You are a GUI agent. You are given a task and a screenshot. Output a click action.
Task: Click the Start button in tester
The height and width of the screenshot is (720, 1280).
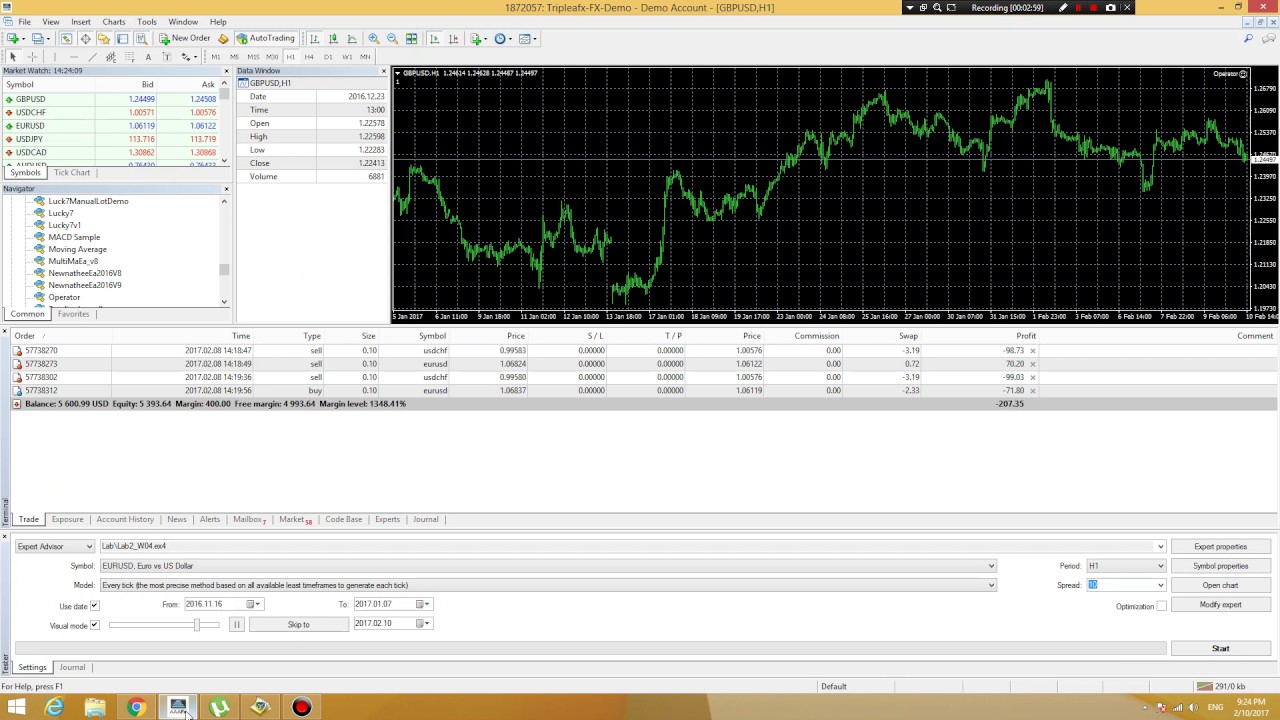click(x=1220, y=649)
